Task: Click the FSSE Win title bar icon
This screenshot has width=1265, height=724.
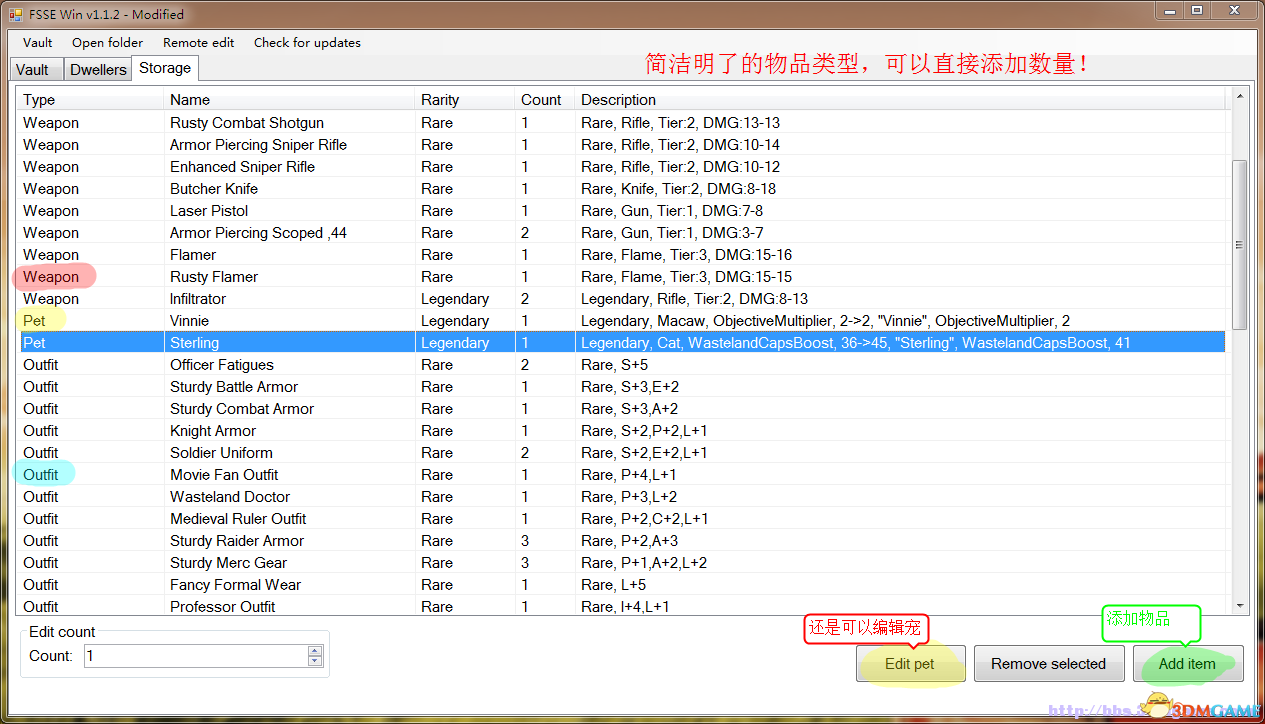Action: [16, 15]
